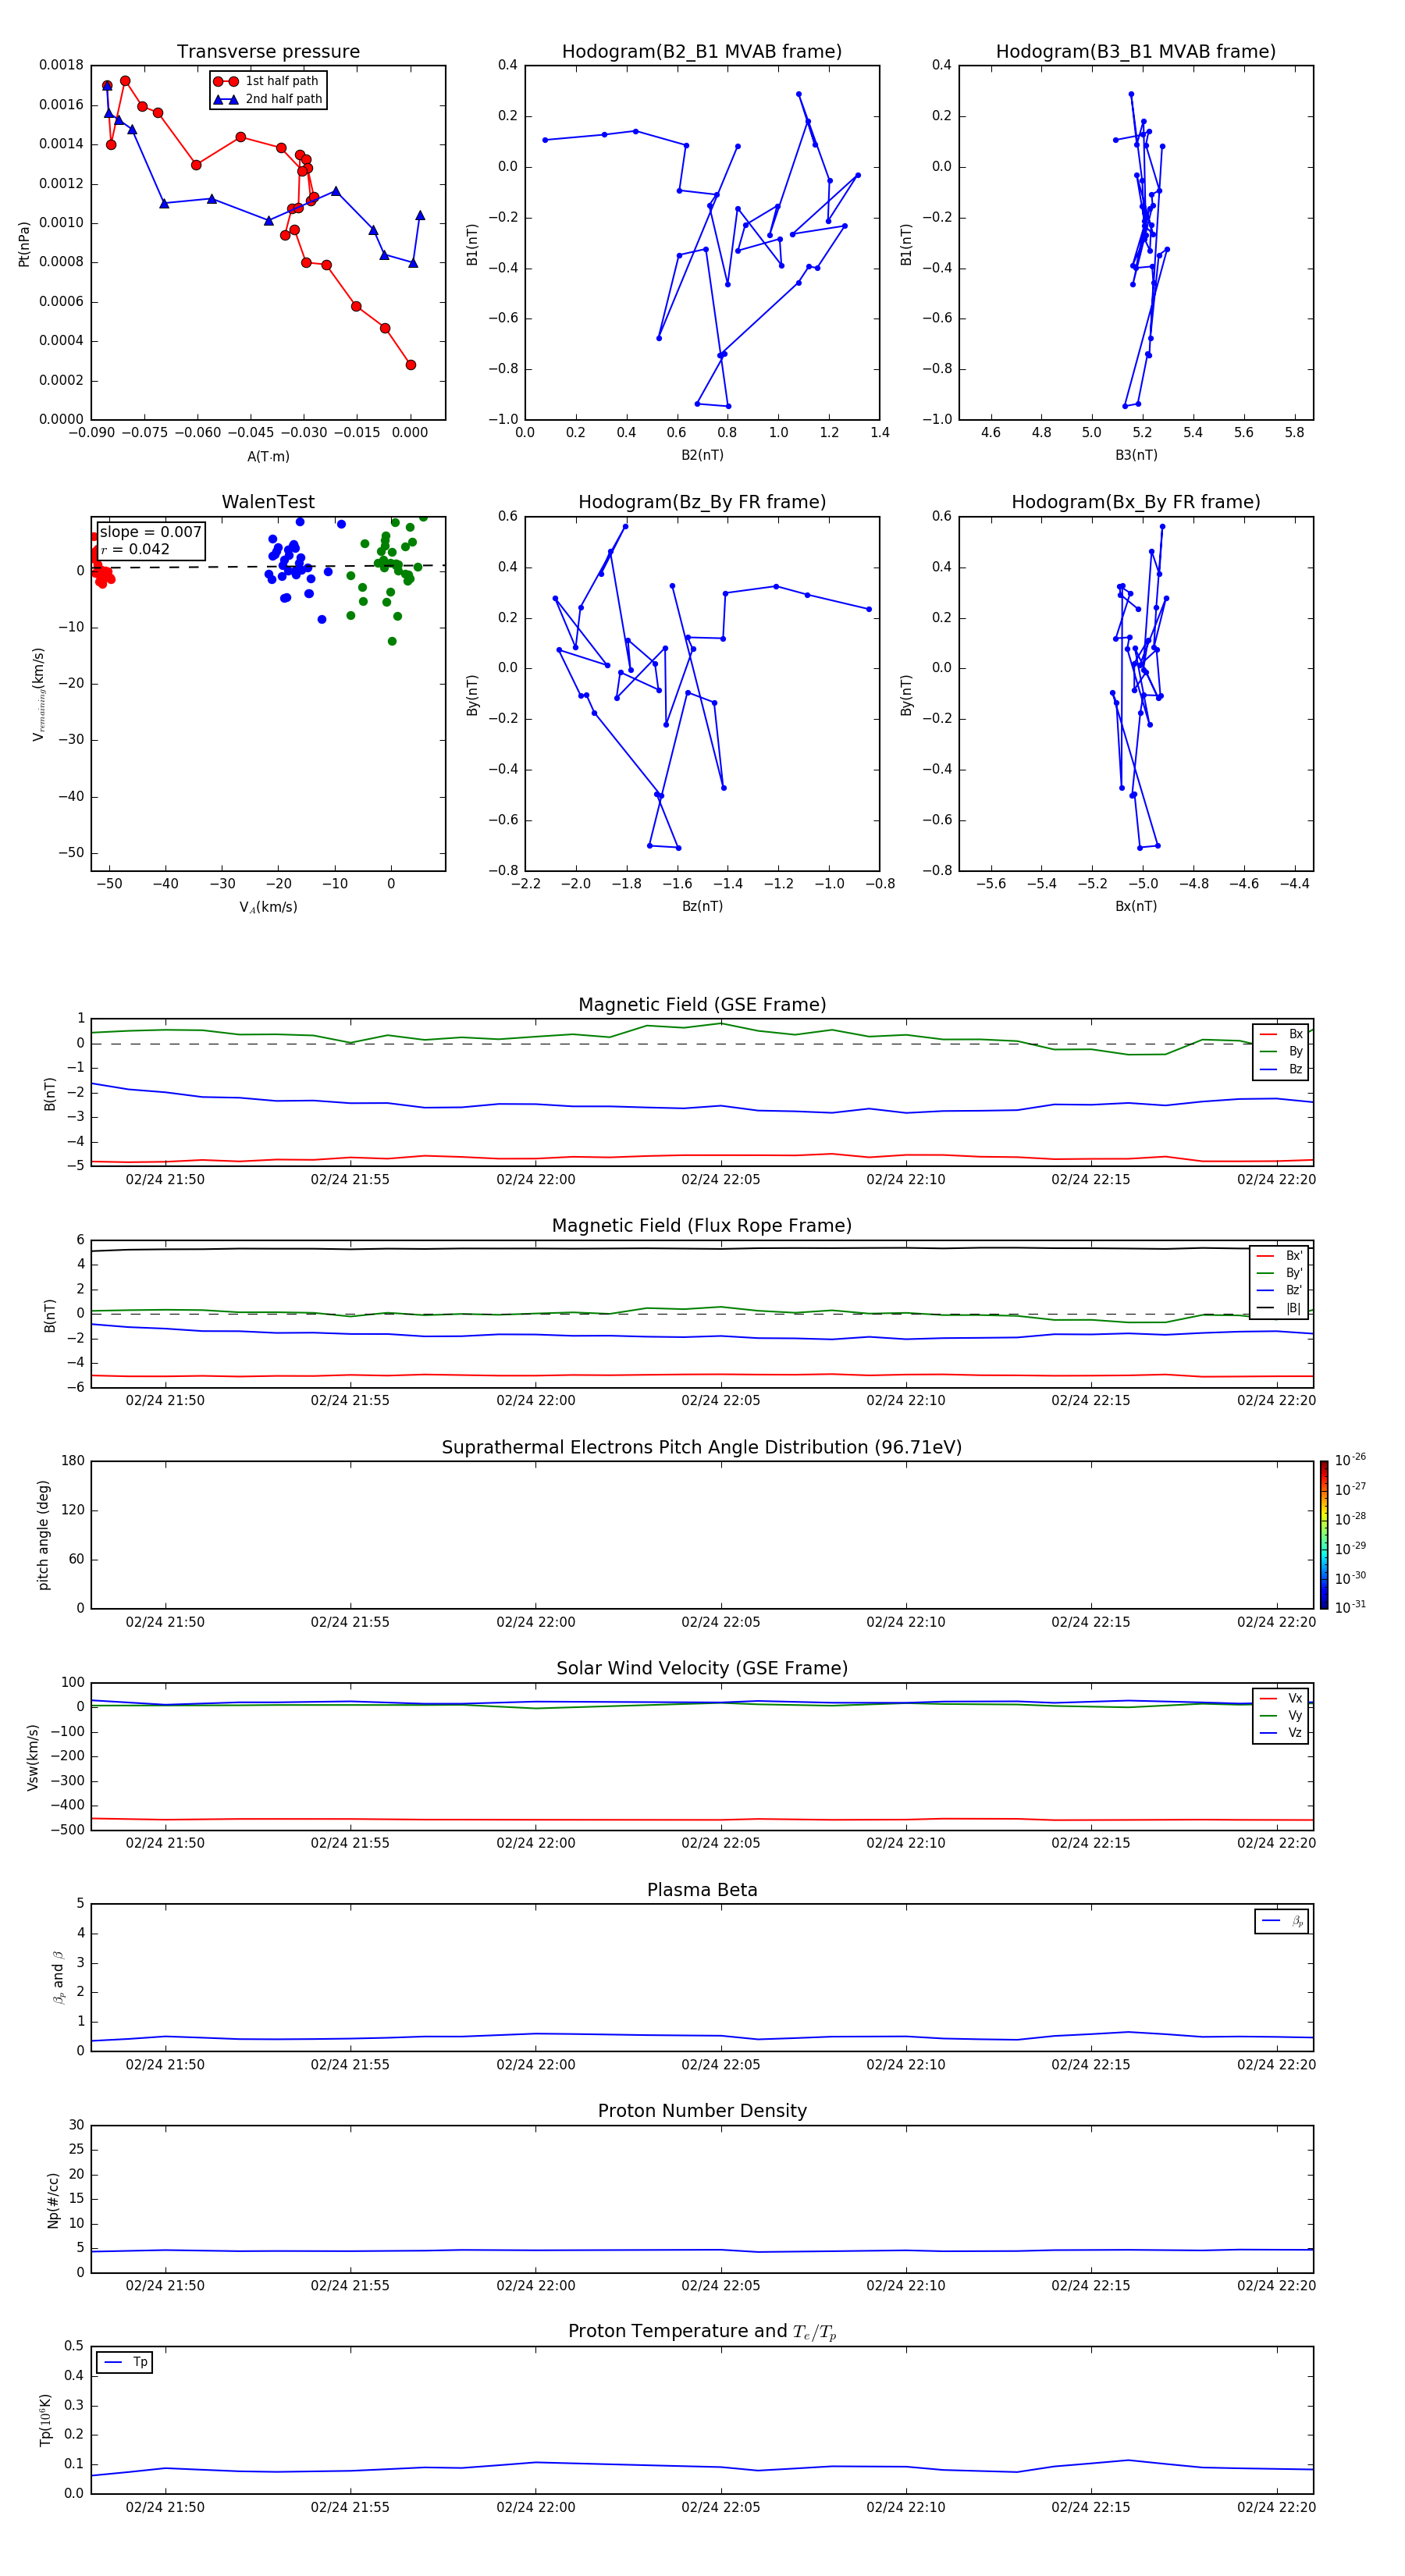This screenshot has width=1405, height=2576.
Task: Click the '10^-26' colorbar tick label
Action: pos(1350,1460)
